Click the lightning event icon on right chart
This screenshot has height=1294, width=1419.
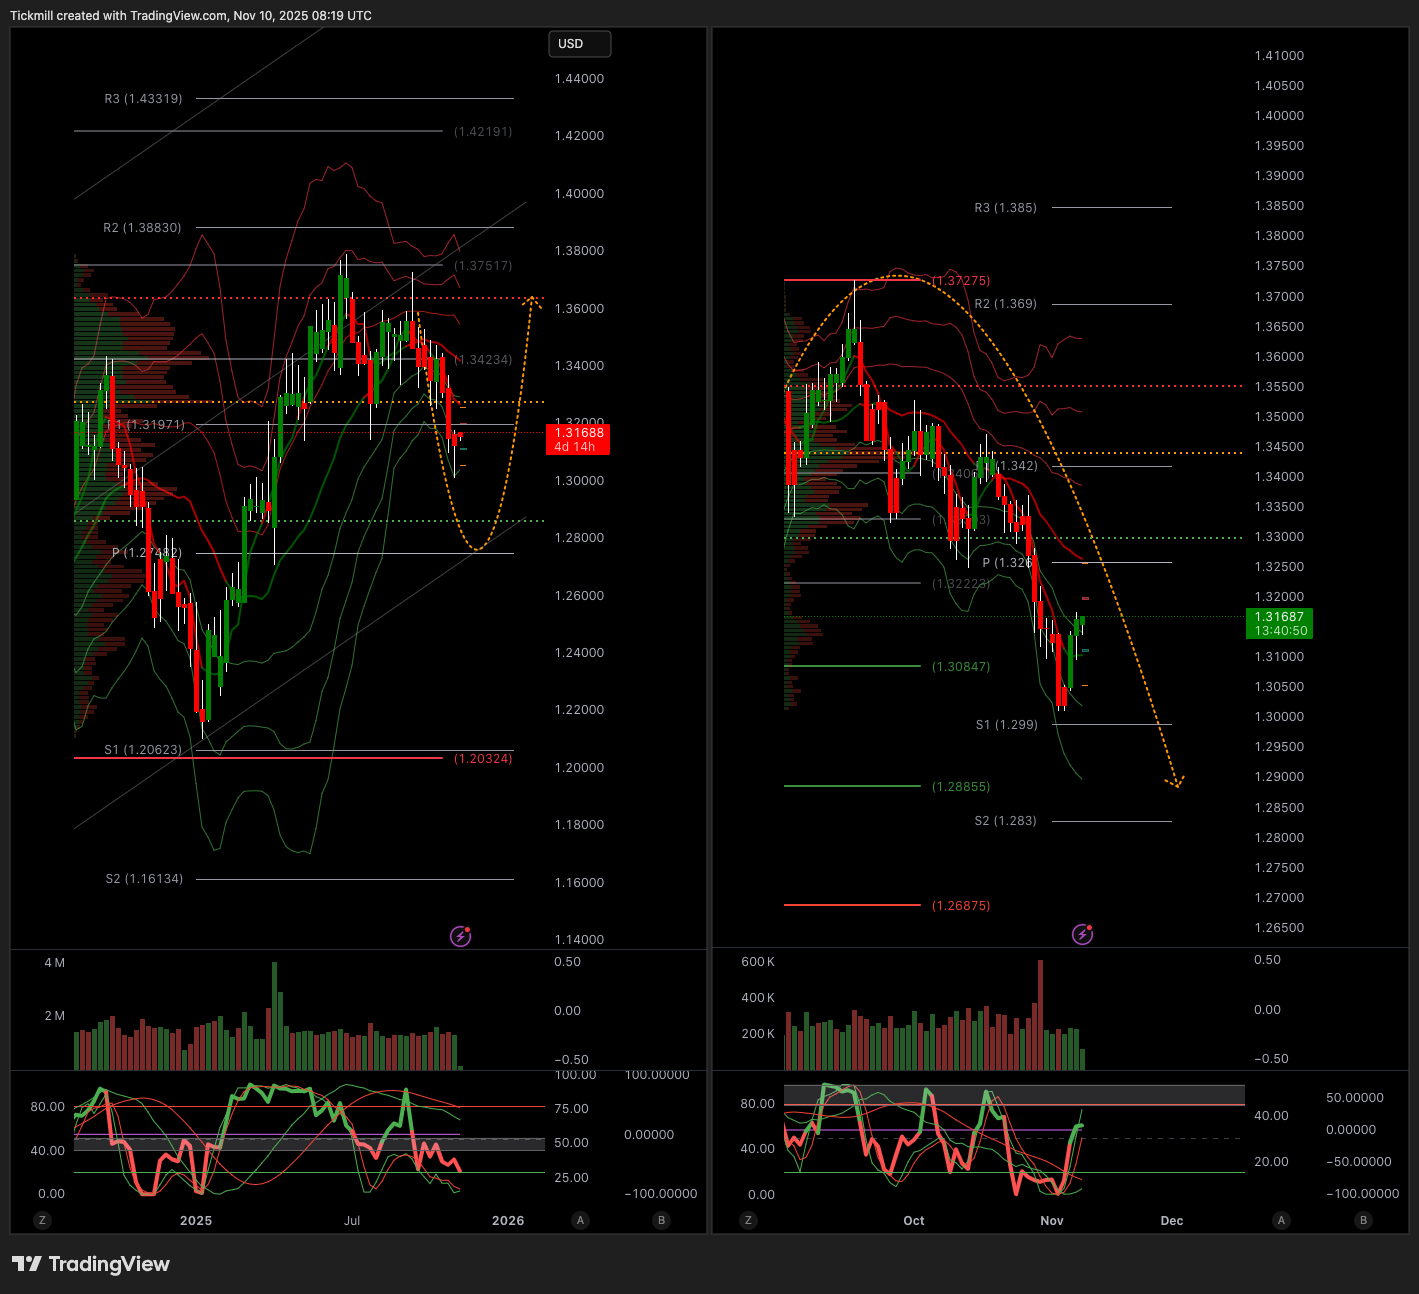point(1082,934)
